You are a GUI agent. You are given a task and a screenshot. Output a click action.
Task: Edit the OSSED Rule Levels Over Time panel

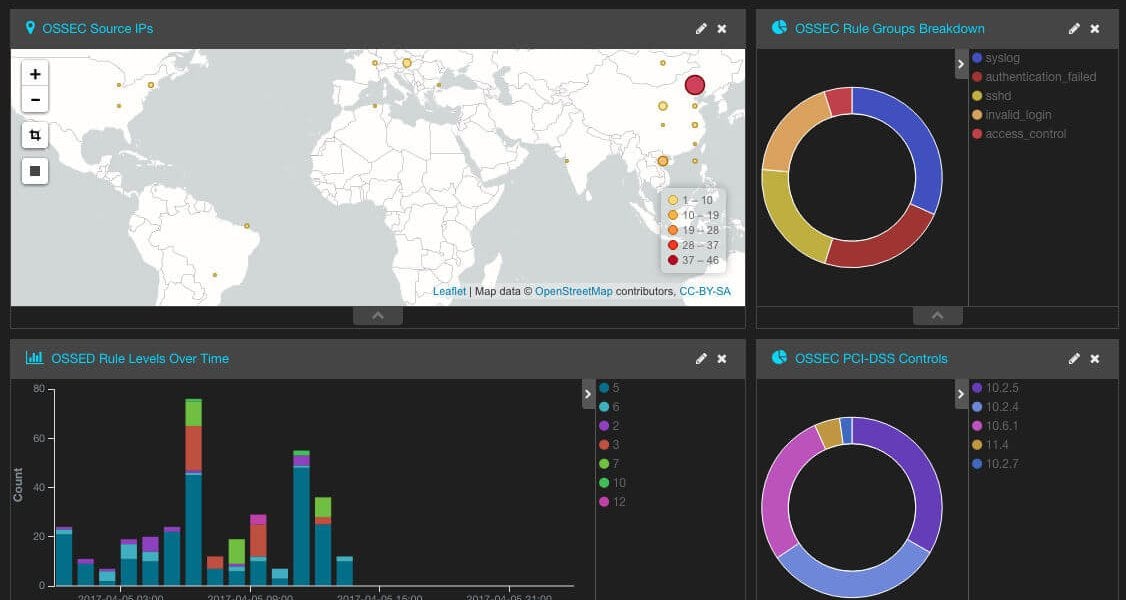[701, 359]
